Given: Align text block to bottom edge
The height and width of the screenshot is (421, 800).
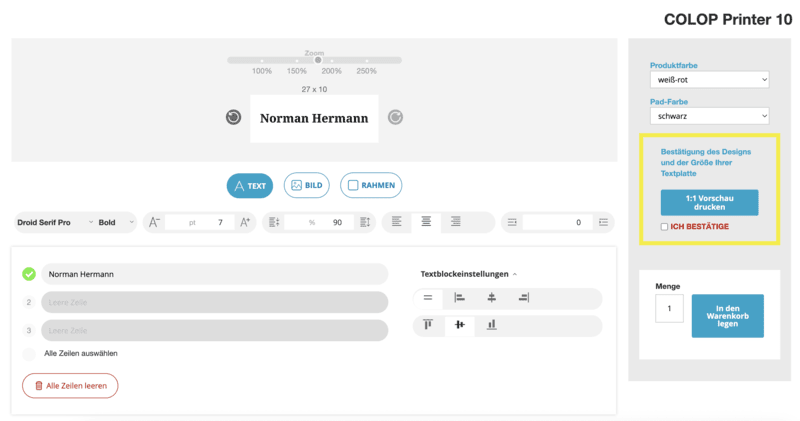Looking at the screenshot, I should click(491, 325).
